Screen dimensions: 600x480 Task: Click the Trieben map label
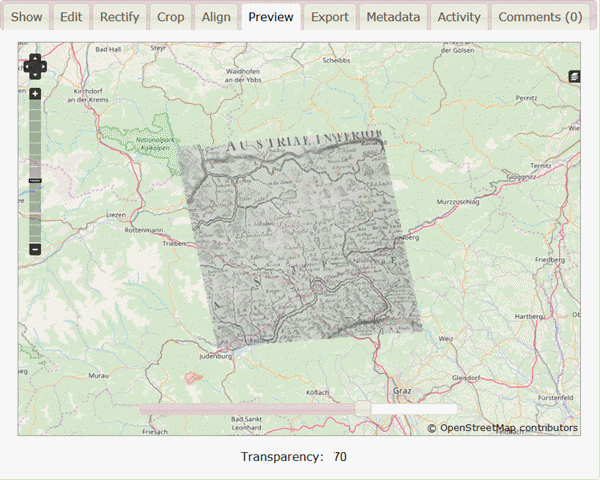tap(174, 243)
